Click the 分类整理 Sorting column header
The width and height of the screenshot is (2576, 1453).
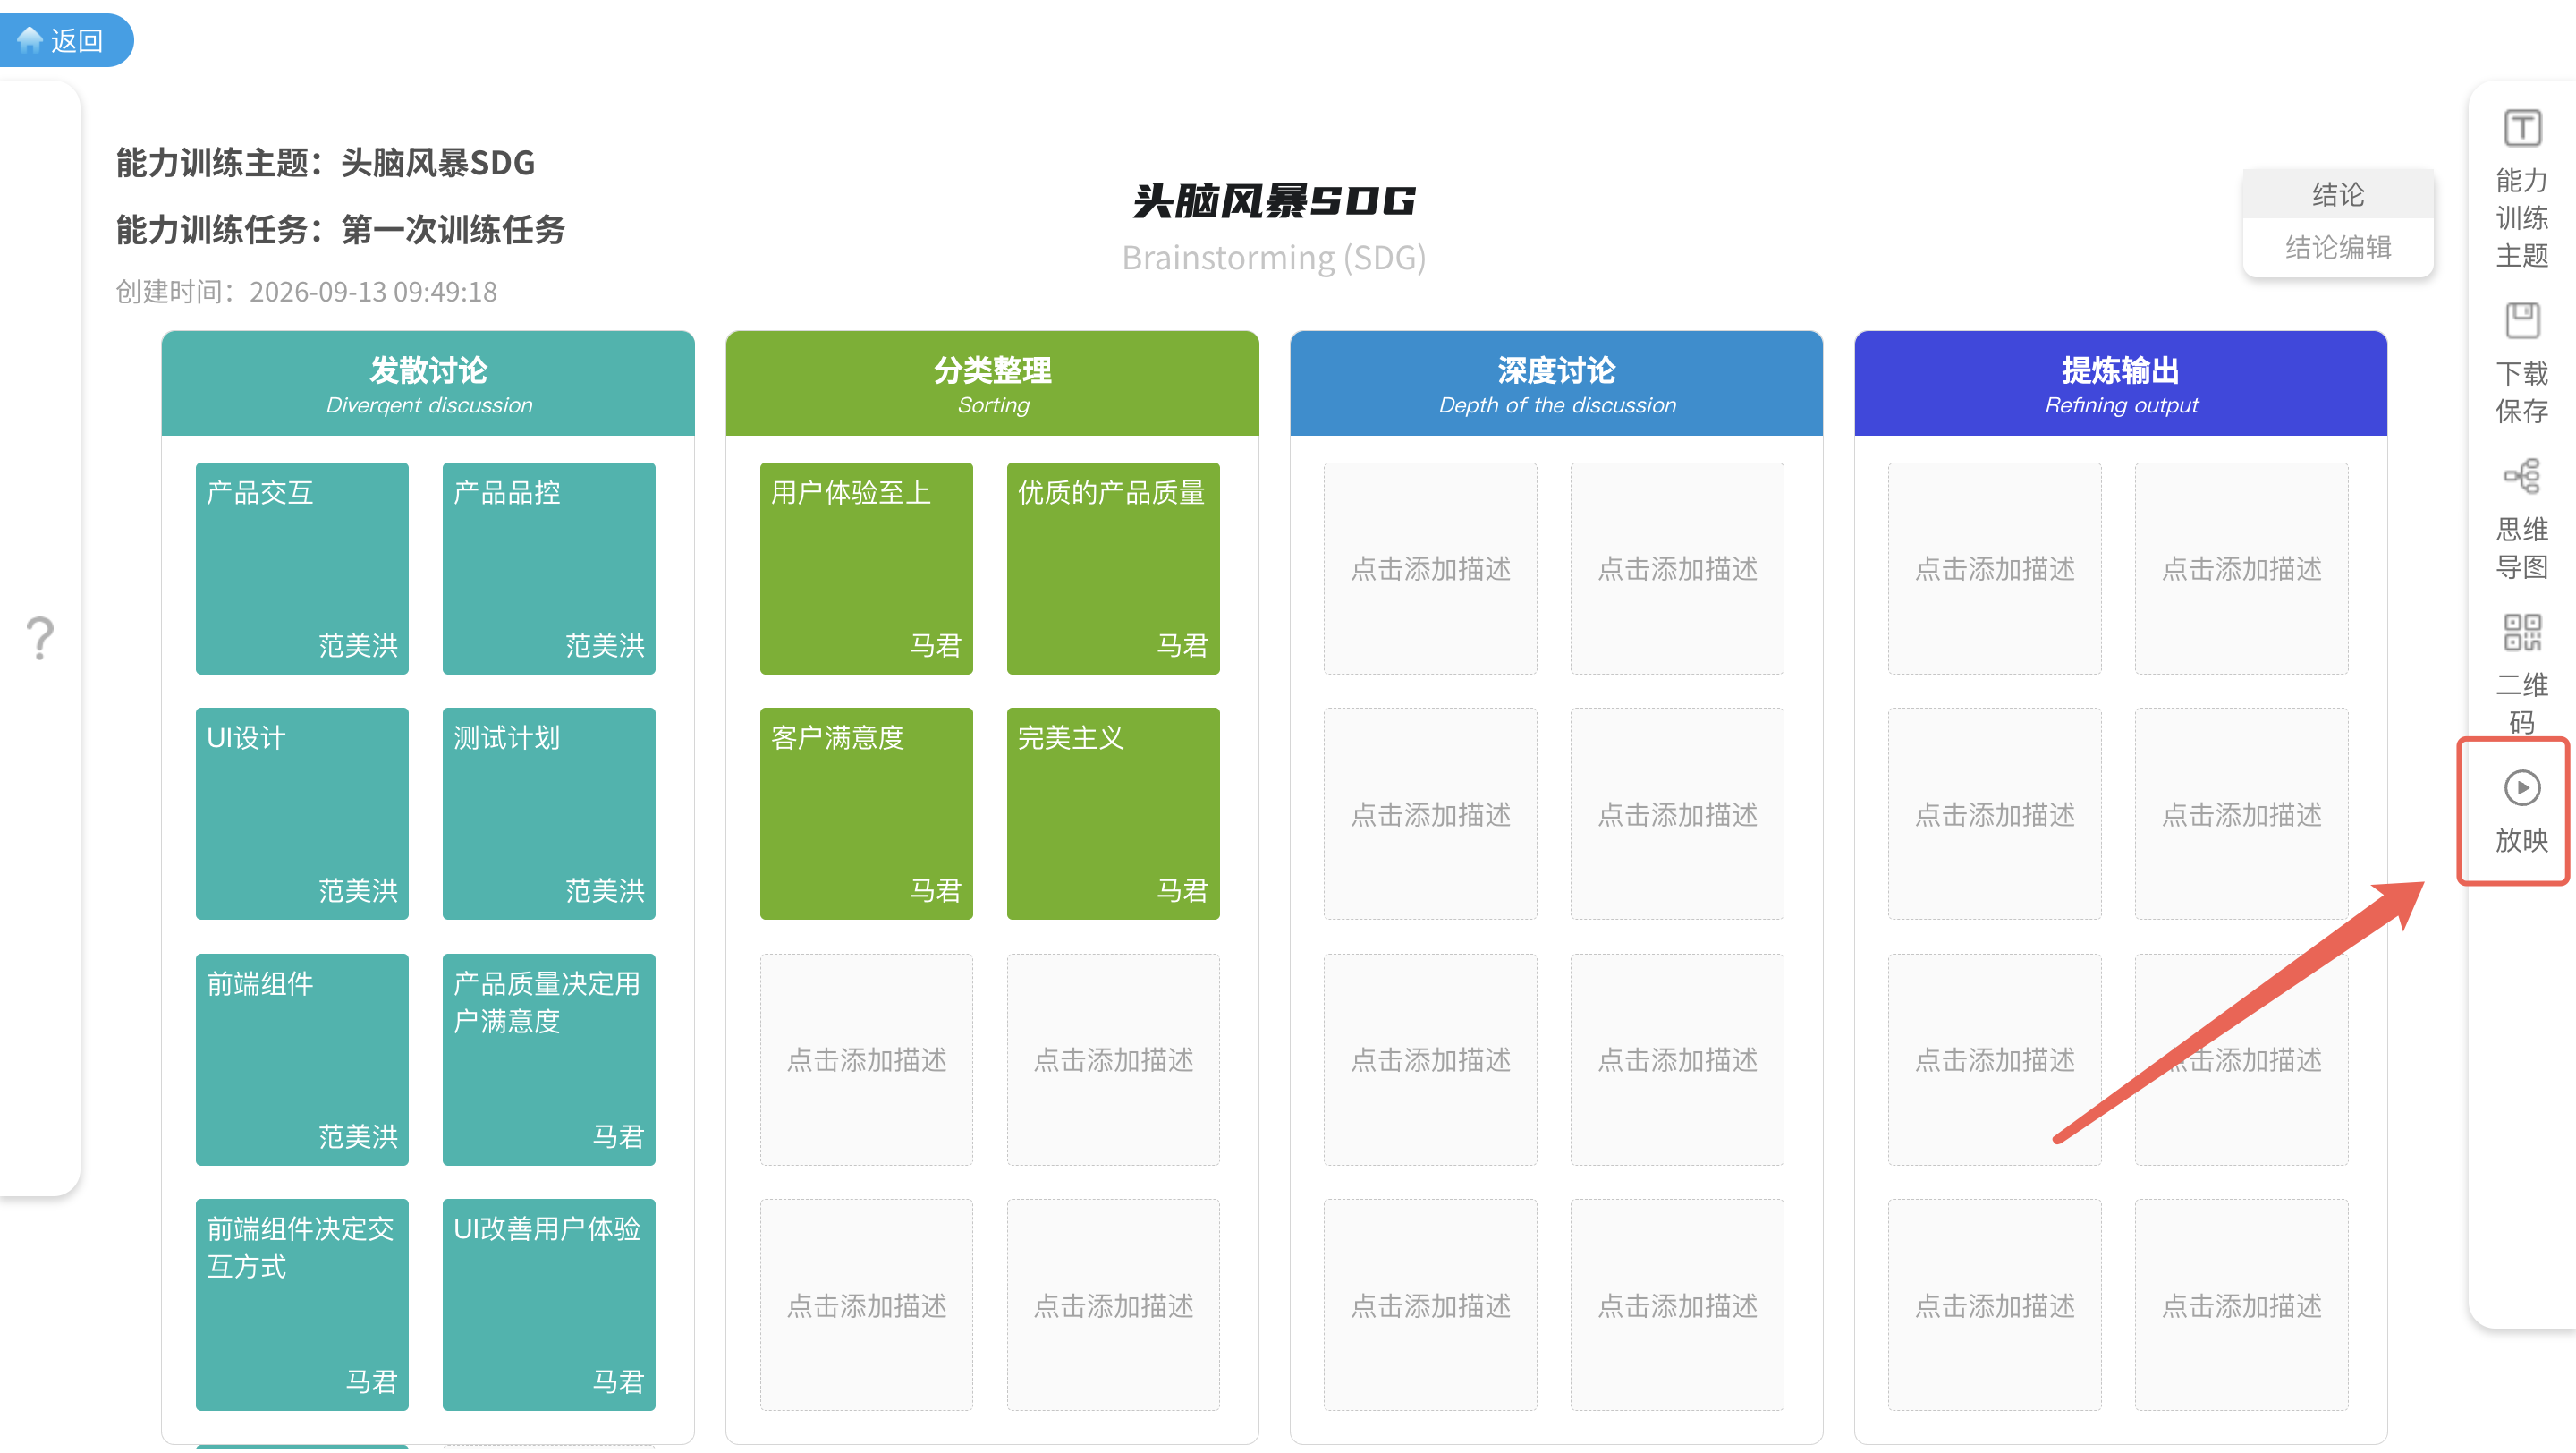click(x=992, y=384)
